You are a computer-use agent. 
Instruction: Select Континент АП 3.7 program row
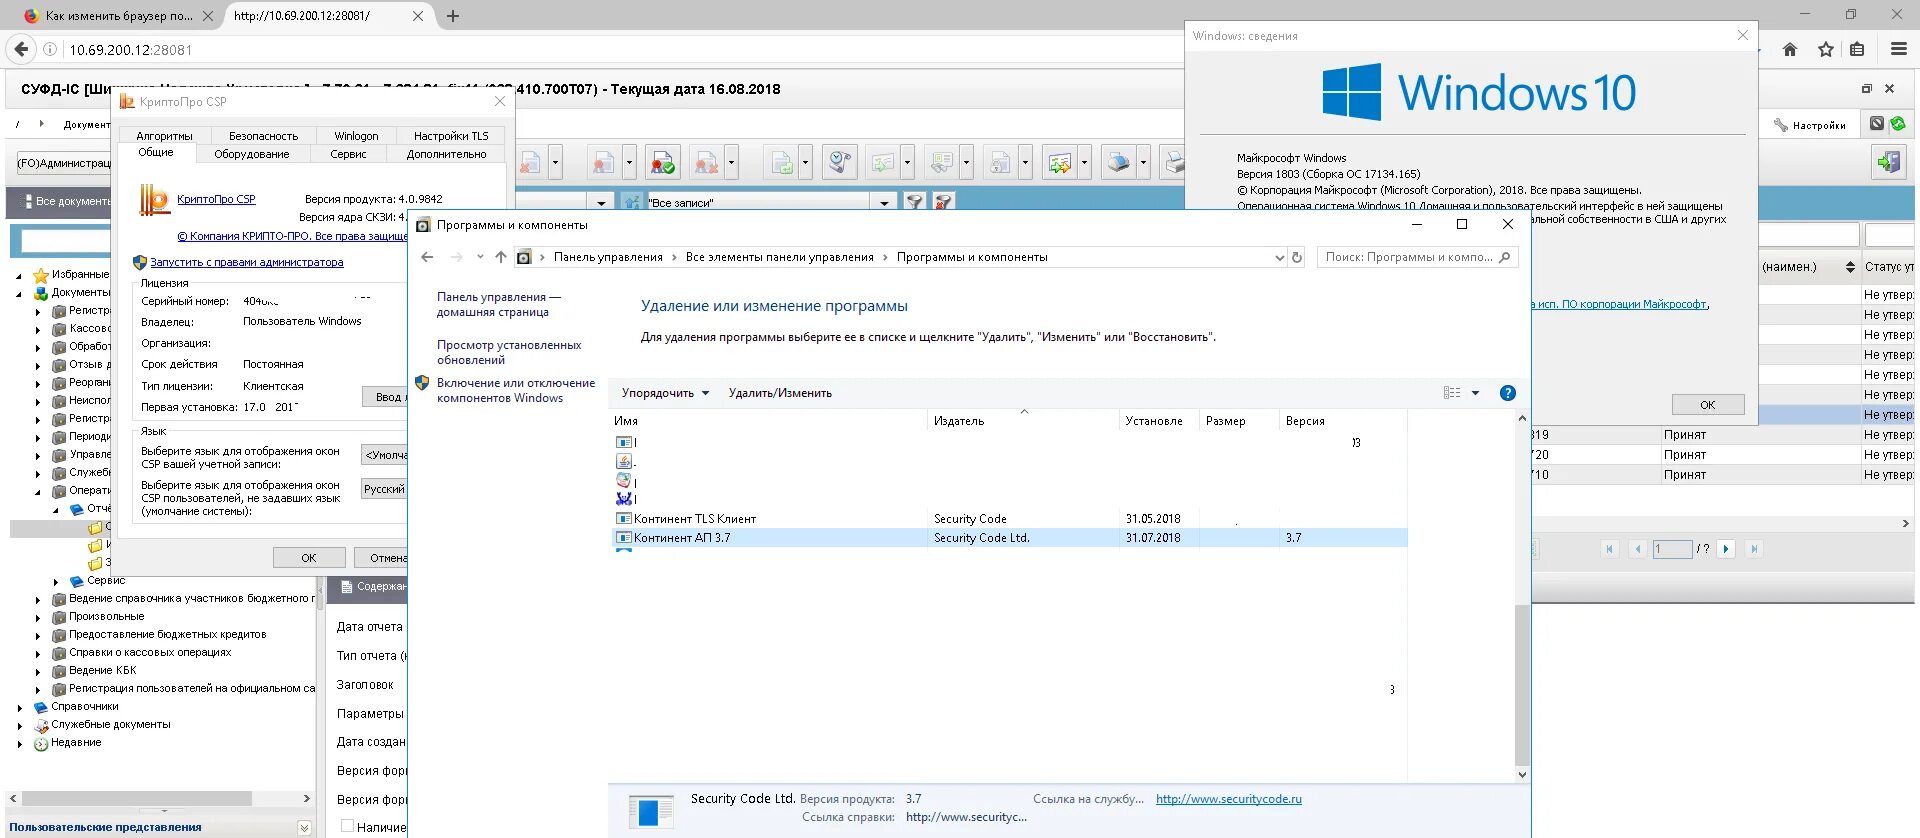(x=1009, y=538)
